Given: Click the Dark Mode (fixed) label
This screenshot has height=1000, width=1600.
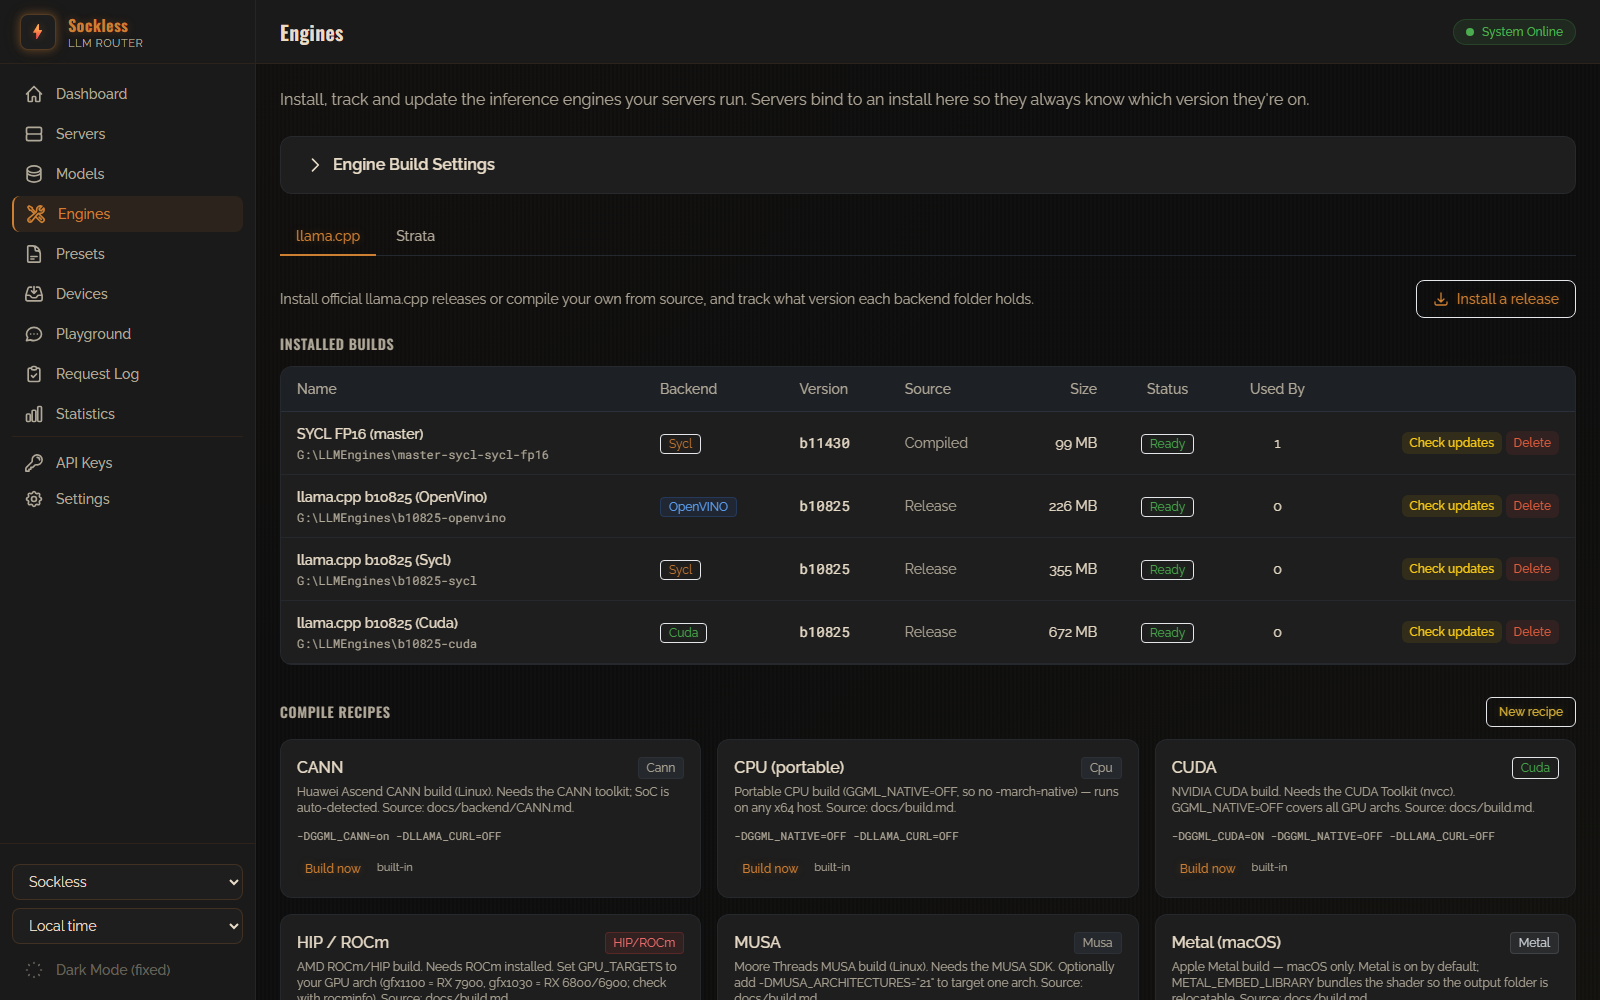Looking at the screenshot, I should 113,970.
